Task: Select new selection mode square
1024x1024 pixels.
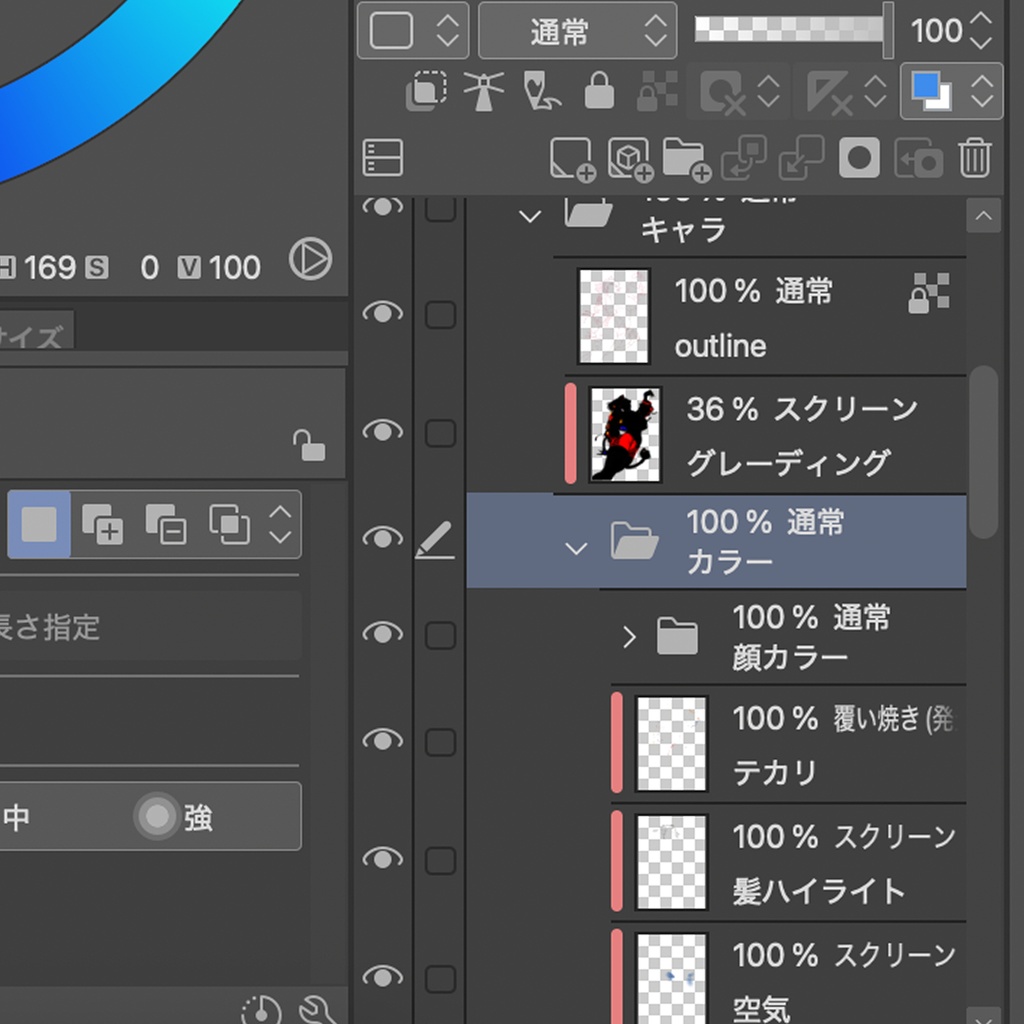Action: 39,524
